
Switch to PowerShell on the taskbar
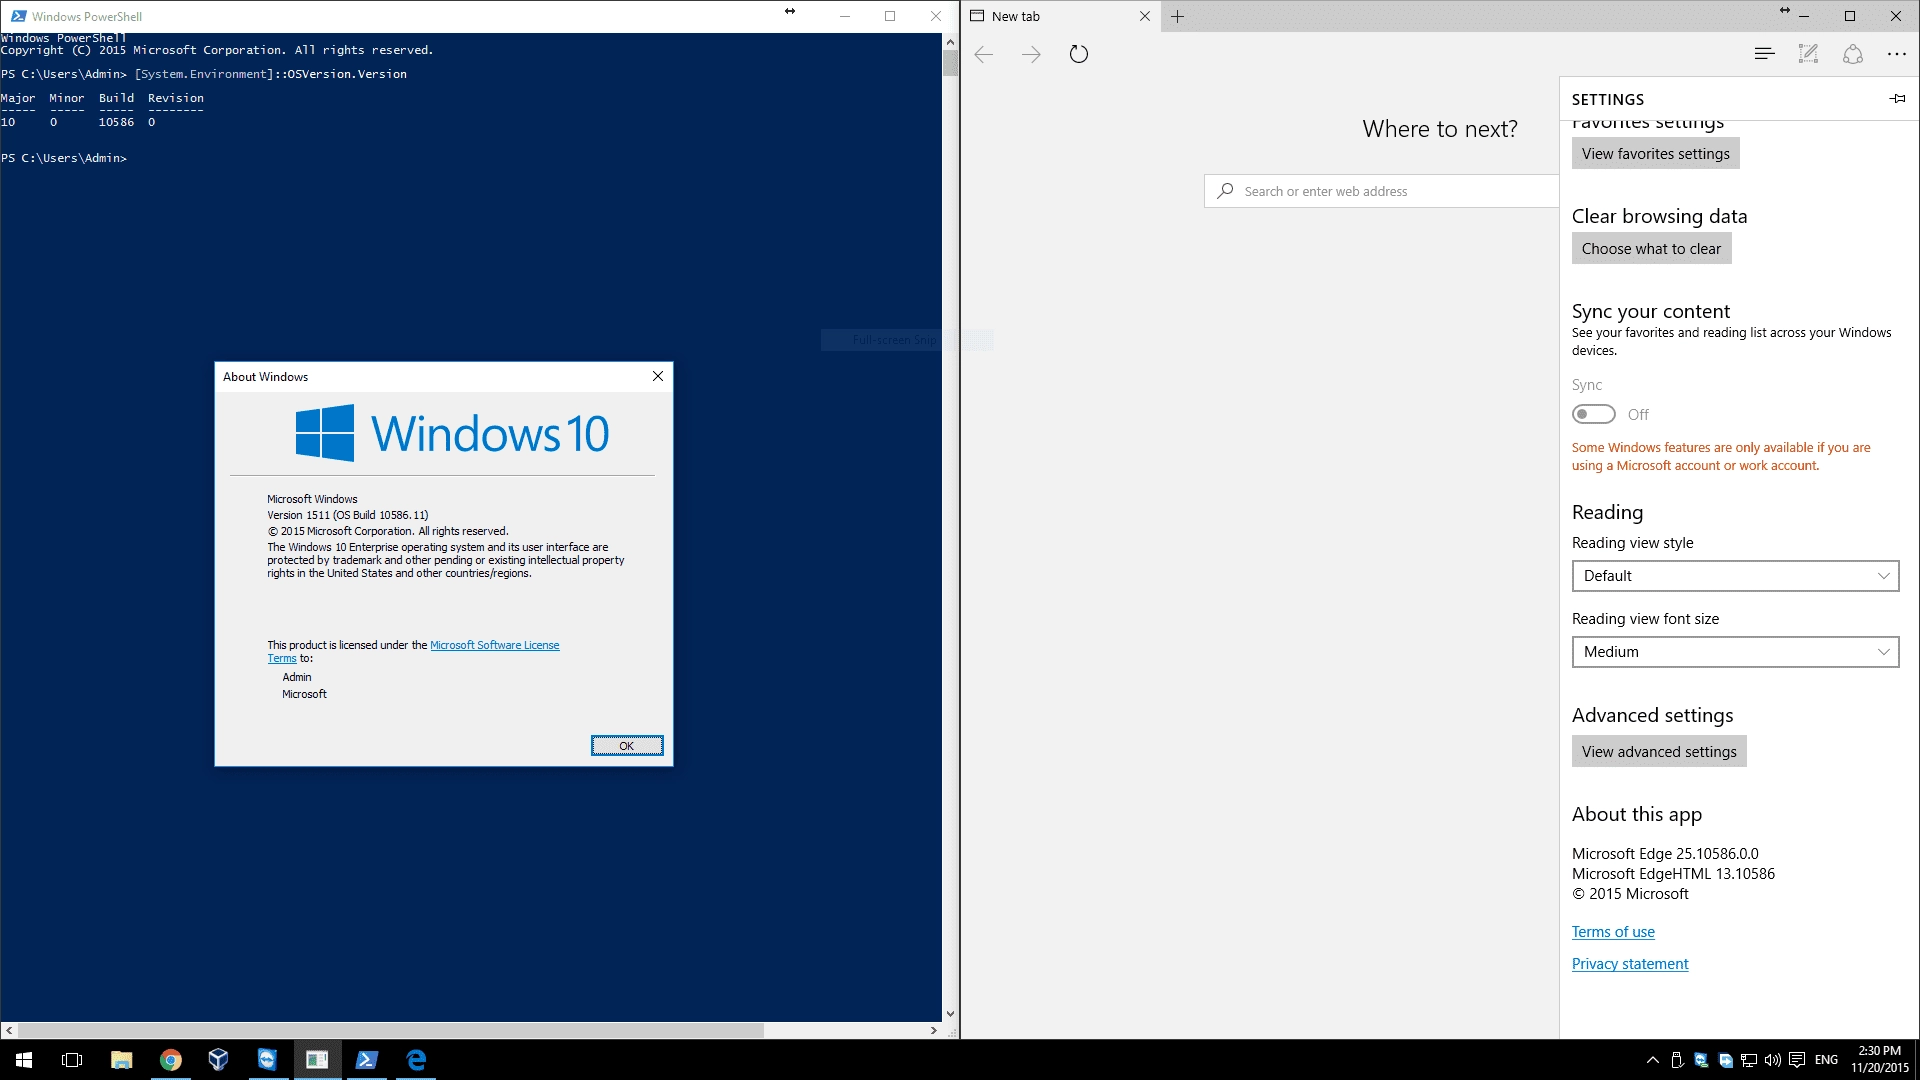(x=366, y=1060)
